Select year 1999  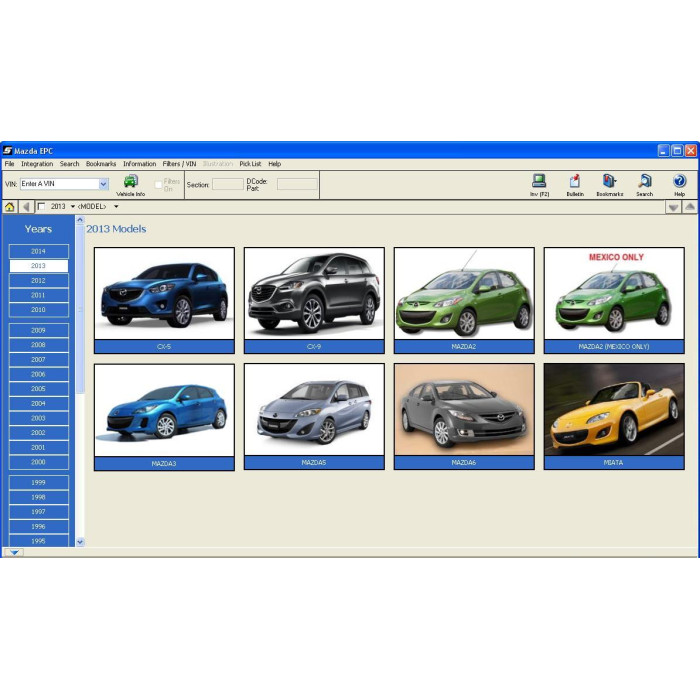pyautogui.click(x=38, y=483)
